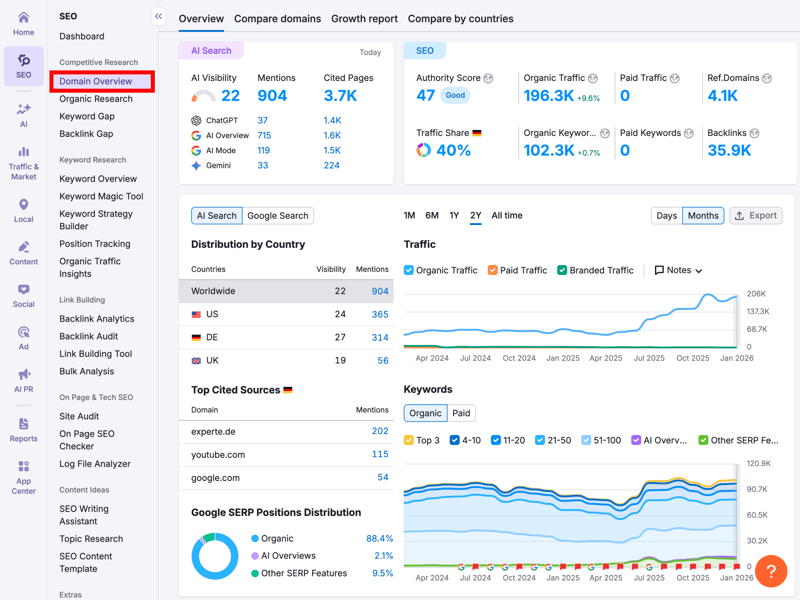Open the Growth report tab
The image size is (800, 600).
click(364, 19)
